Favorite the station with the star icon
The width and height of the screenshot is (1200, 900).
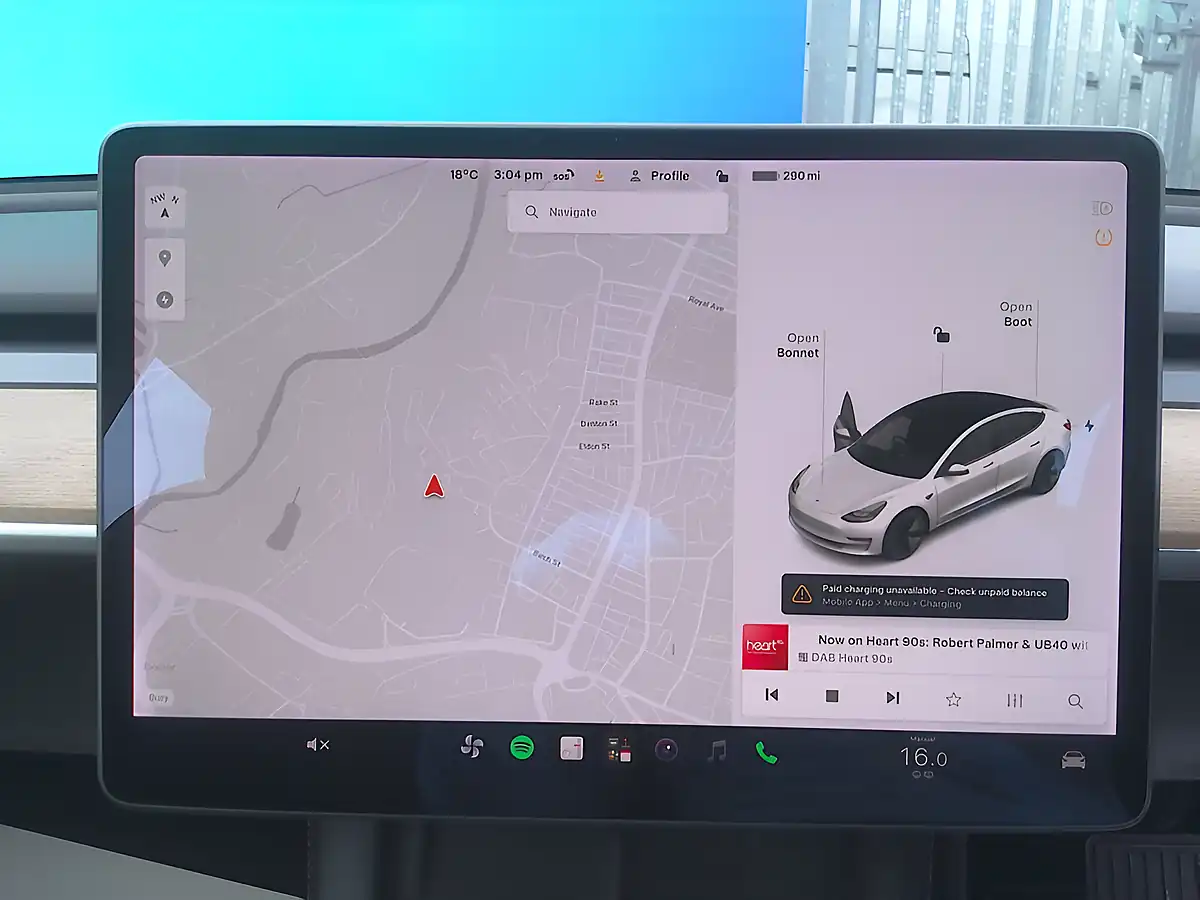953,699
